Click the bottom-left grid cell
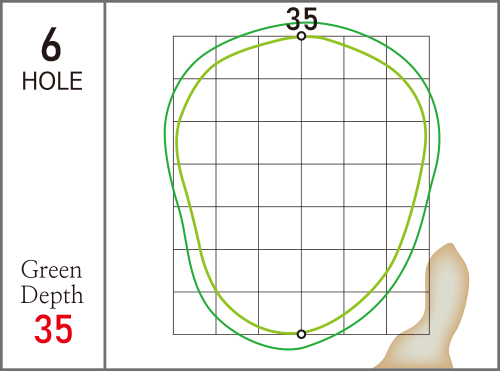The height and width of the screenshot is (371, 500). (195, 313)
